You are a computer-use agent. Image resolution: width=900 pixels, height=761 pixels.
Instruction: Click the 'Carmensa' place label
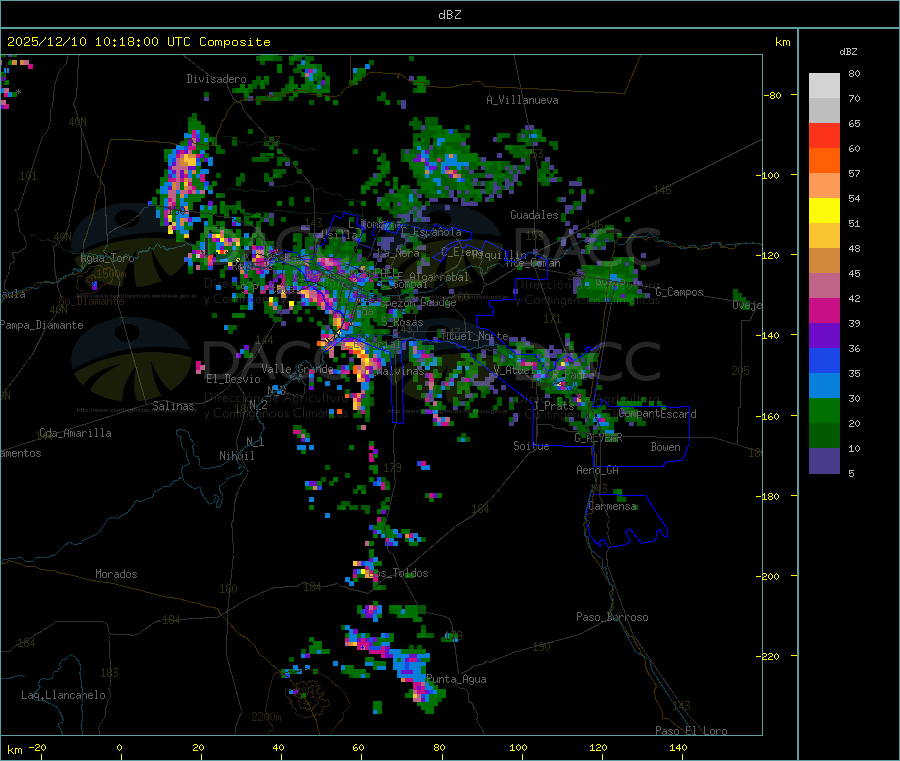(612, 507)
